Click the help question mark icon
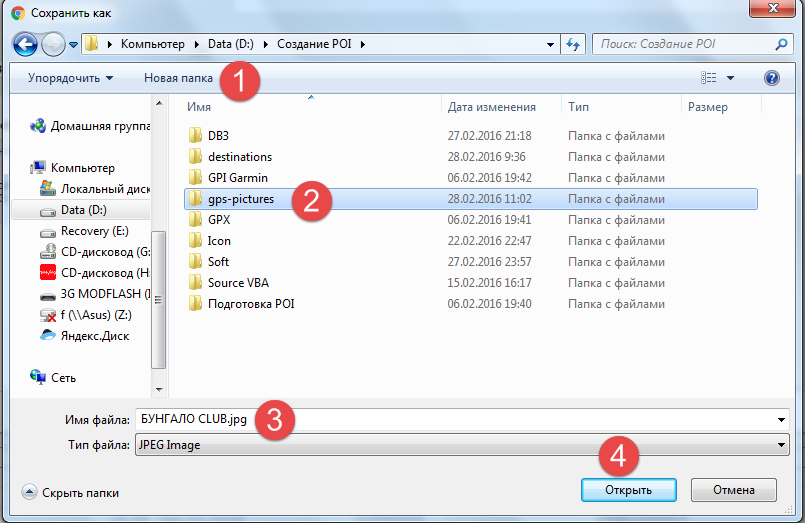 tap(771, 78)
